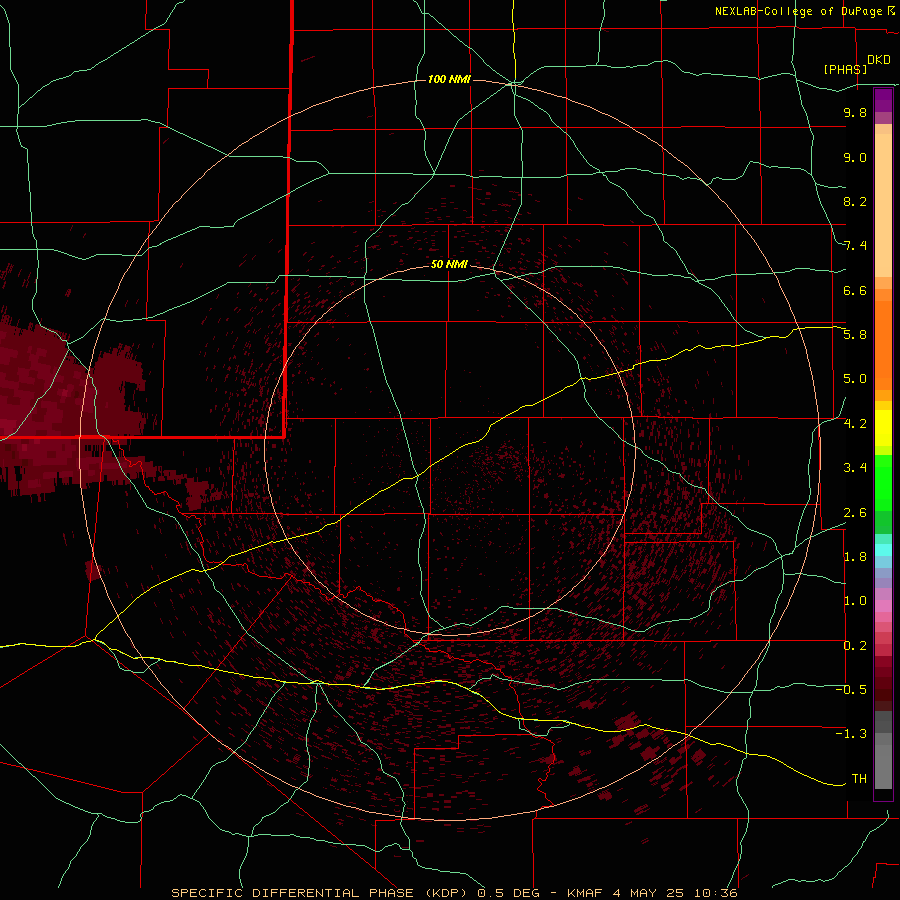This screenshot has width=900, height=900.
Task: Click the -1.3 scale value
Action: click(x=851, y=734)
